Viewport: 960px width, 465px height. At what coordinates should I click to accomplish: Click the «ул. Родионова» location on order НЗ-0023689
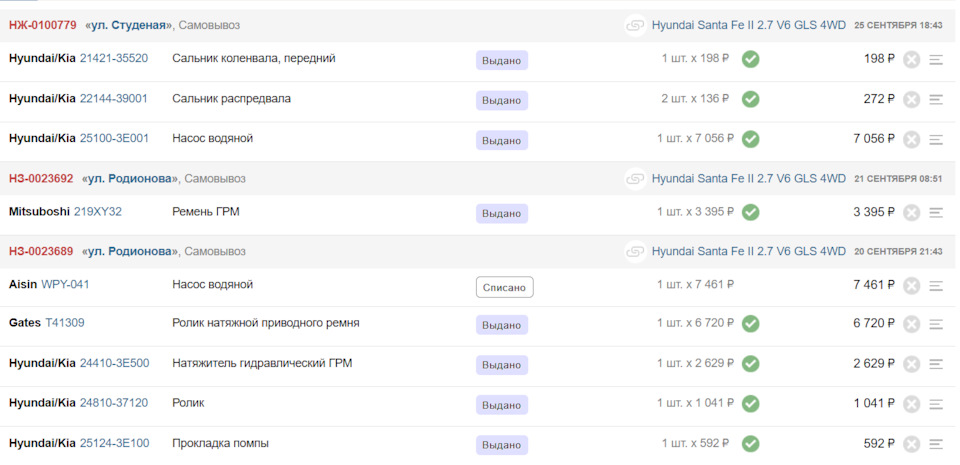coord(129,251)
